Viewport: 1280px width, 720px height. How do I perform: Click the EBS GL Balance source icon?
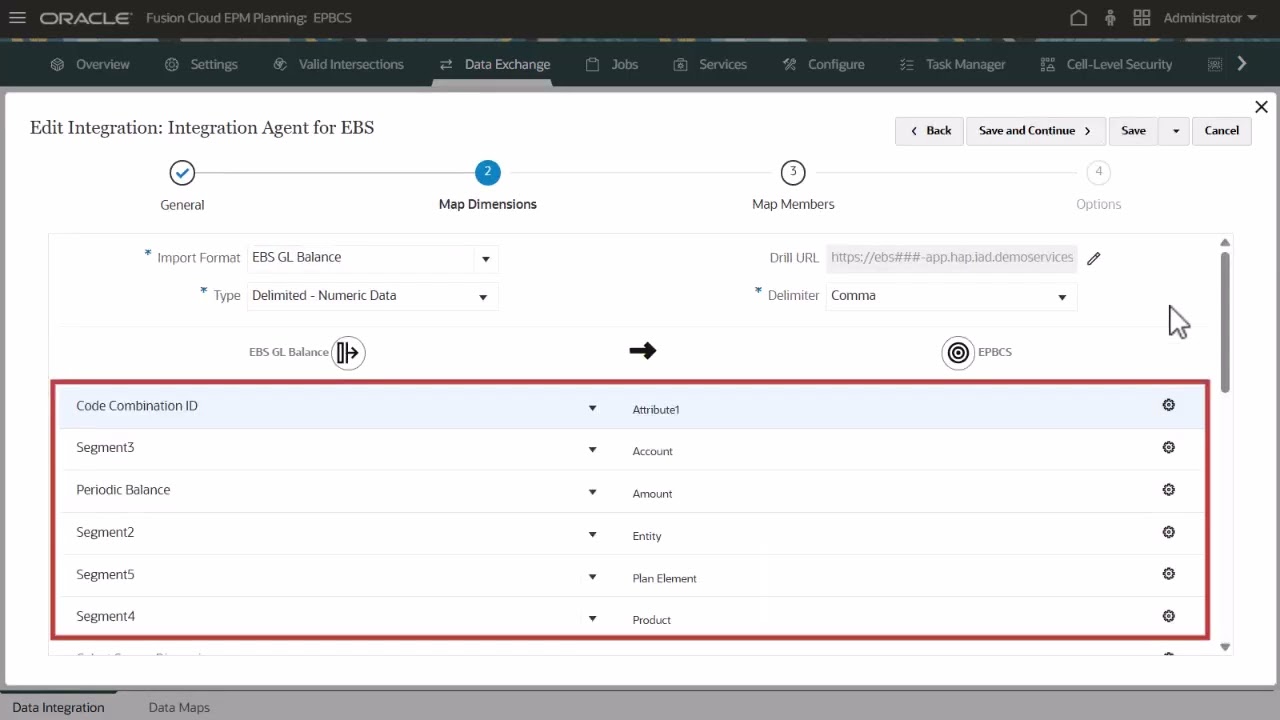[348, 352]
